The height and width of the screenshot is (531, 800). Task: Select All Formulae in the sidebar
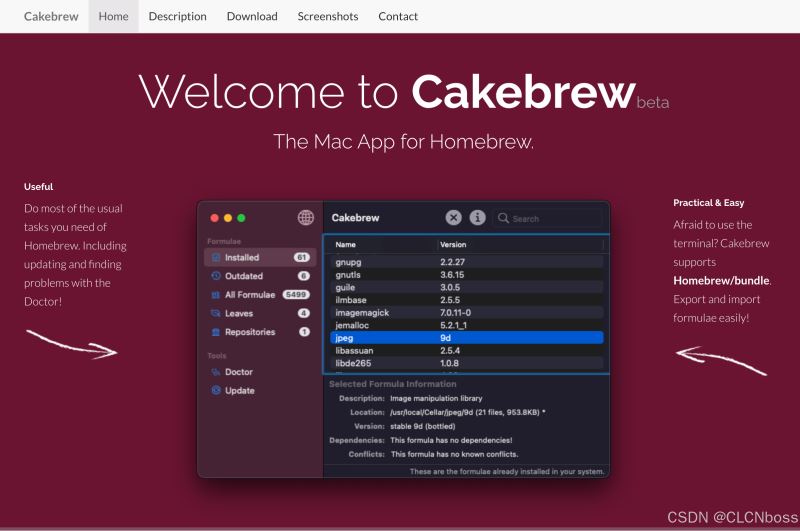coord(260,295)
